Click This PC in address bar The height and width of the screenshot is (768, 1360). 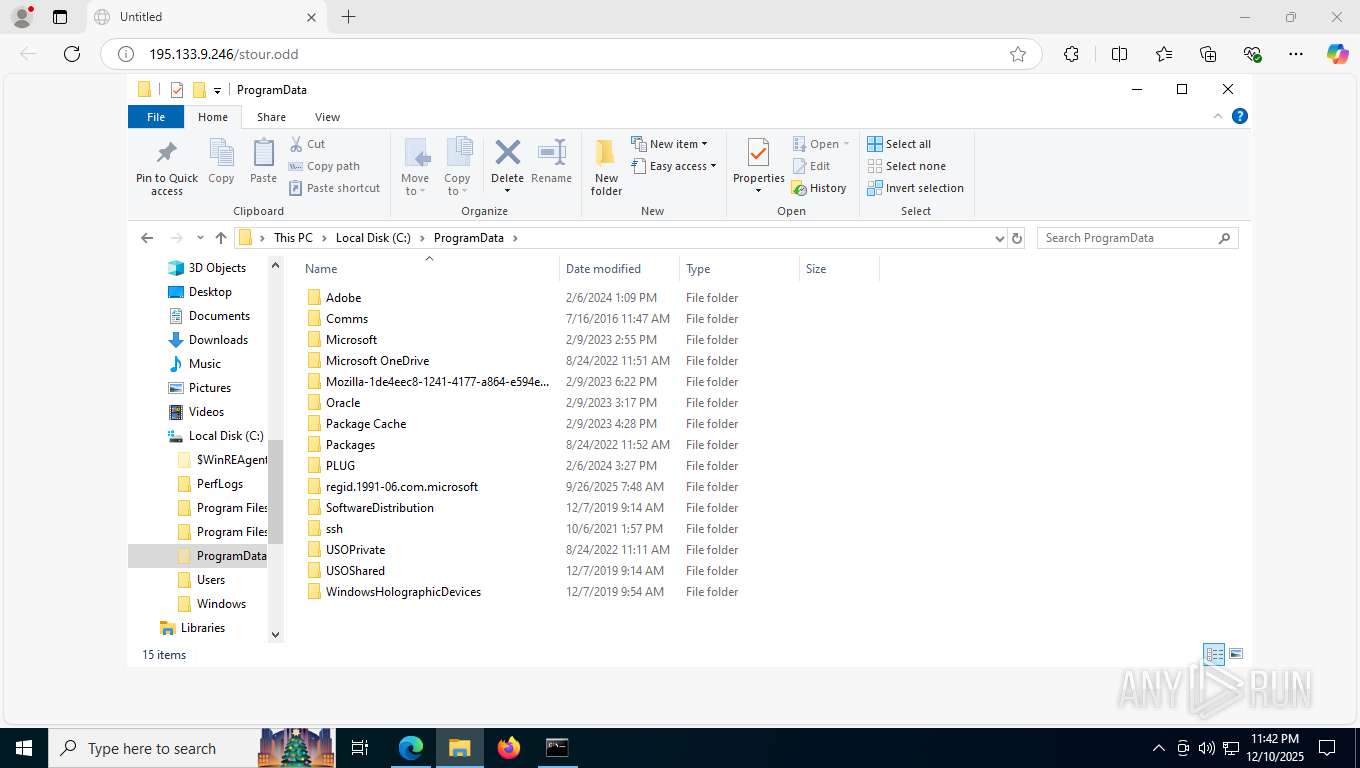293,238
